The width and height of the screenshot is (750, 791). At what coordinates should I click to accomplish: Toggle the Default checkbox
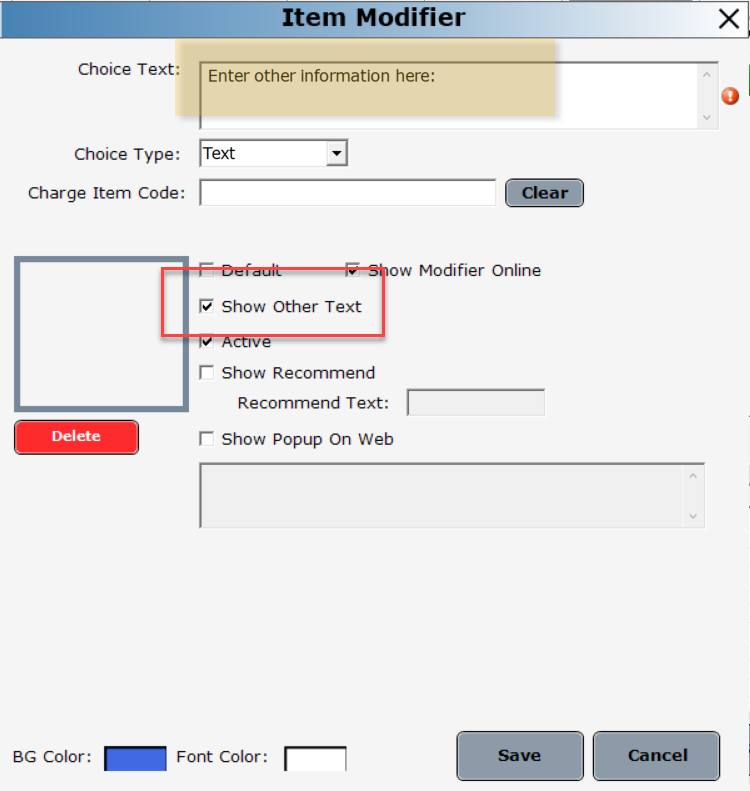click(x=207, y=270)
